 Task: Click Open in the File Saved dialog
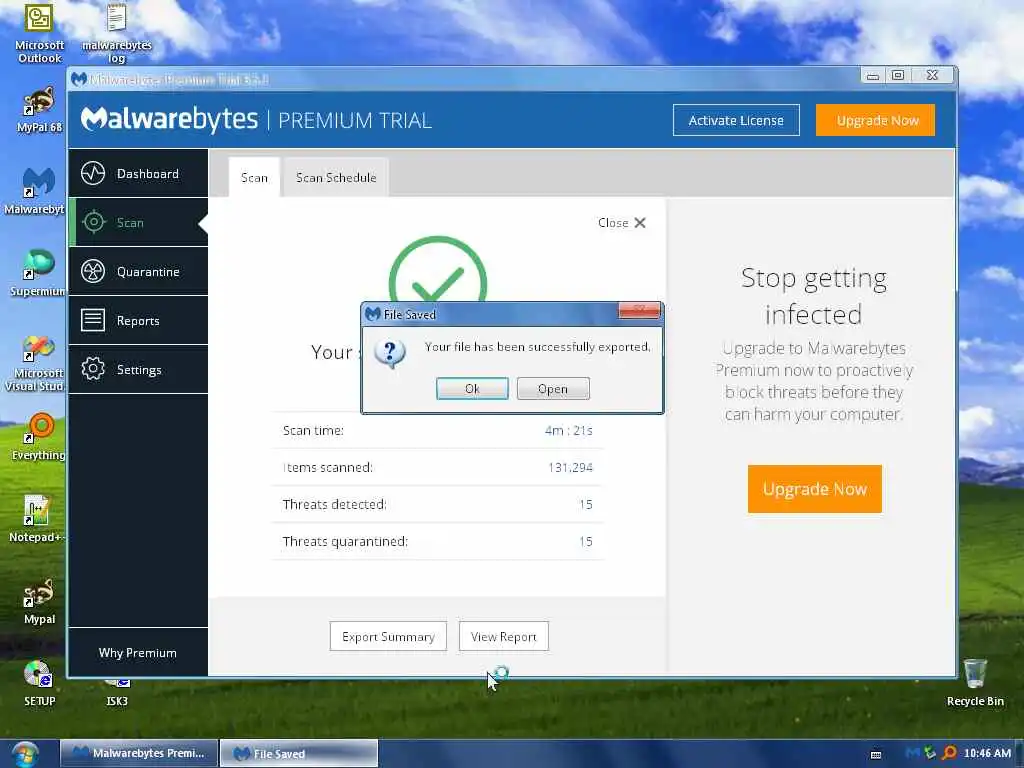(553, 389)
